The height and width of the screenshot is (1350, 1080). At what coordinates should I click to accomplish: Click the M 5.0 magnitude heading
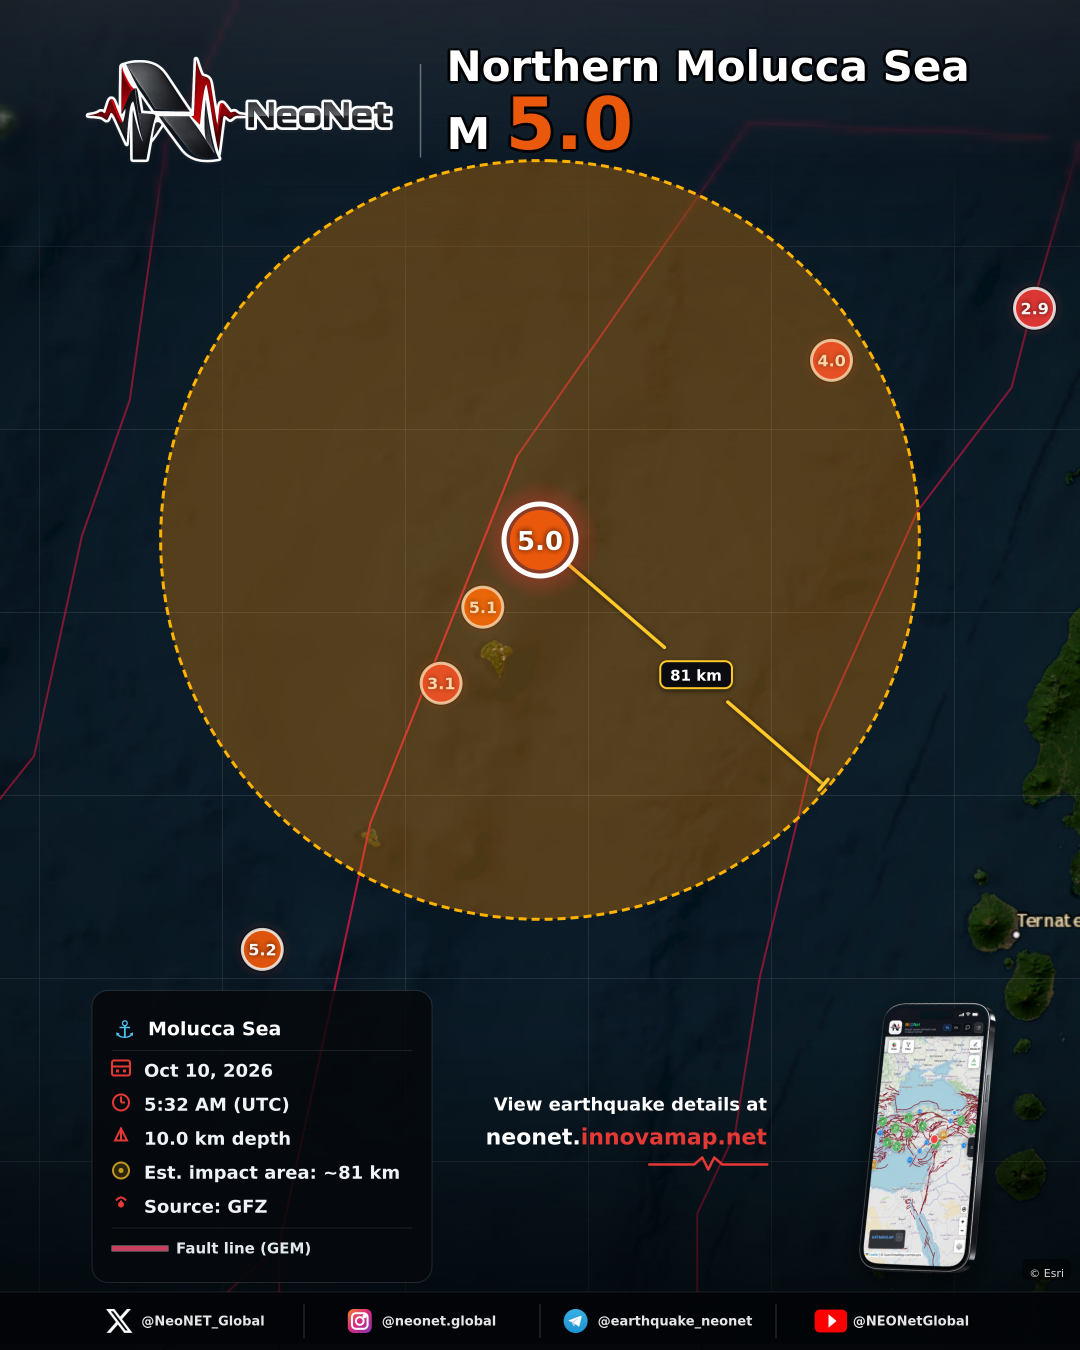click(x=540, y=125)
